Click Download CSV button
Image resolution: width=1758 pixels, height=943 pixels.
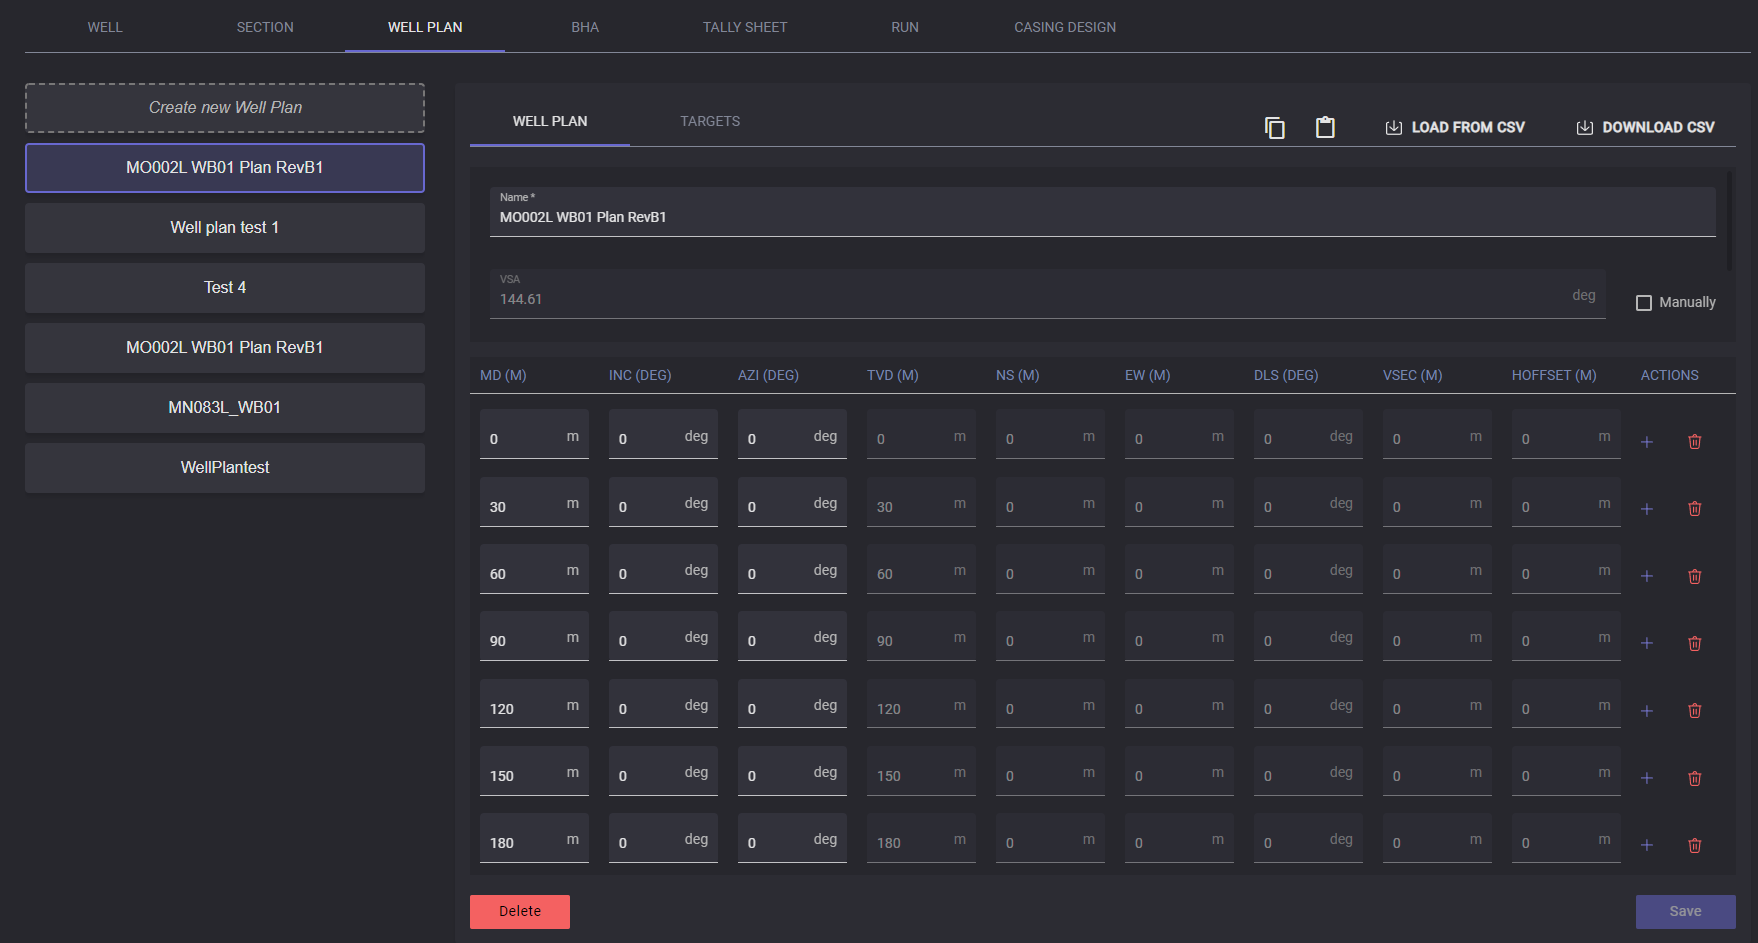click(x=1645, y=128)
